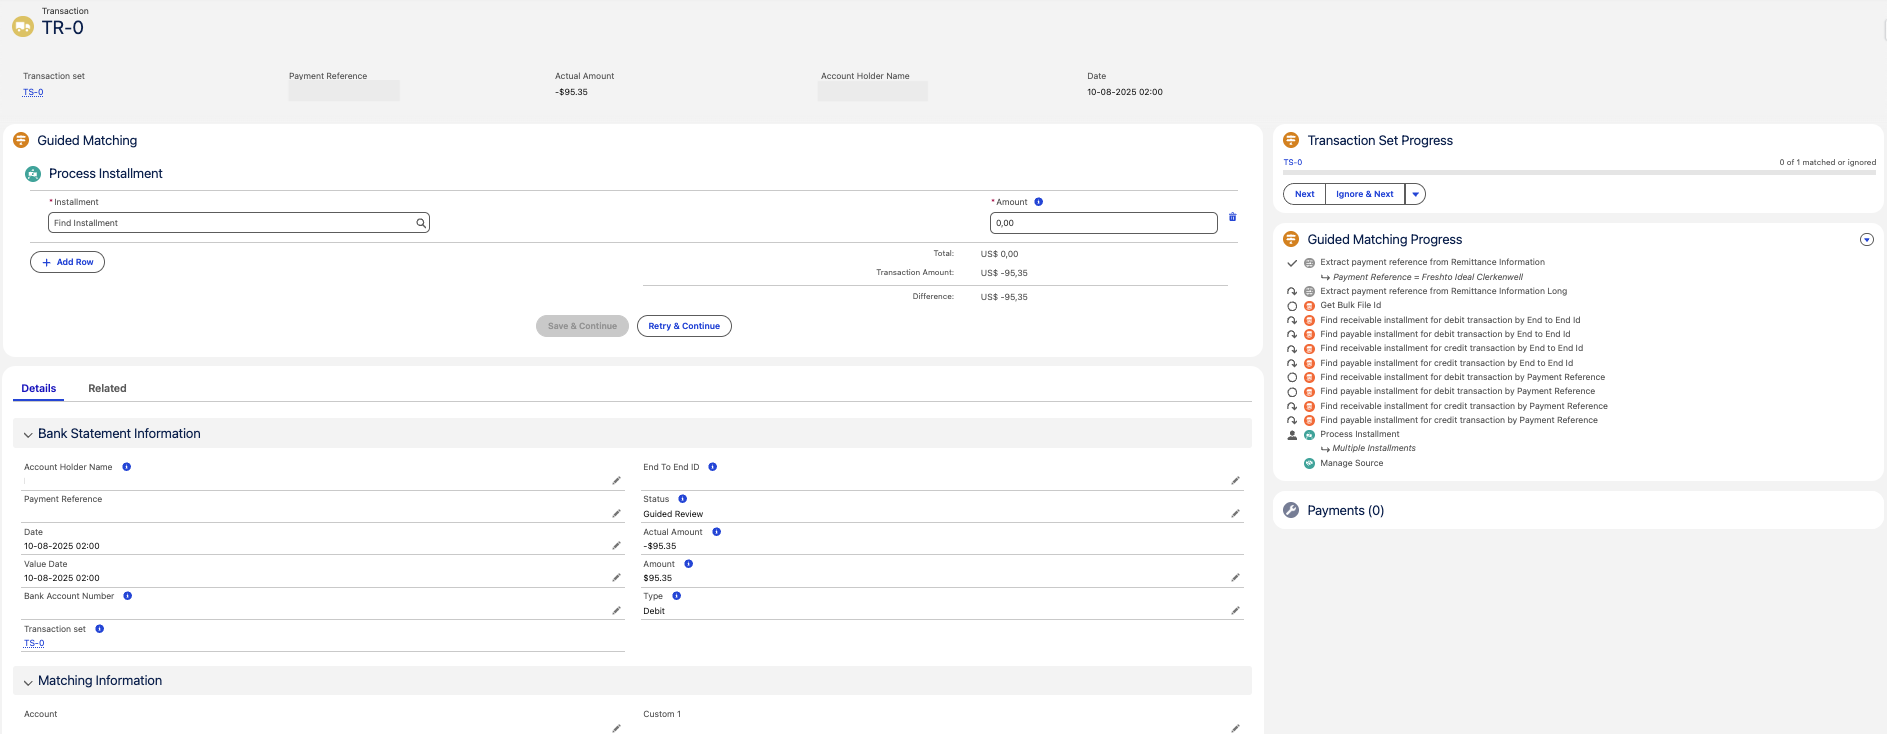The width and height of the screenshot is (1887, 734).
Task: Edit the Status field pencil icon
Action: click(1235, 514)
